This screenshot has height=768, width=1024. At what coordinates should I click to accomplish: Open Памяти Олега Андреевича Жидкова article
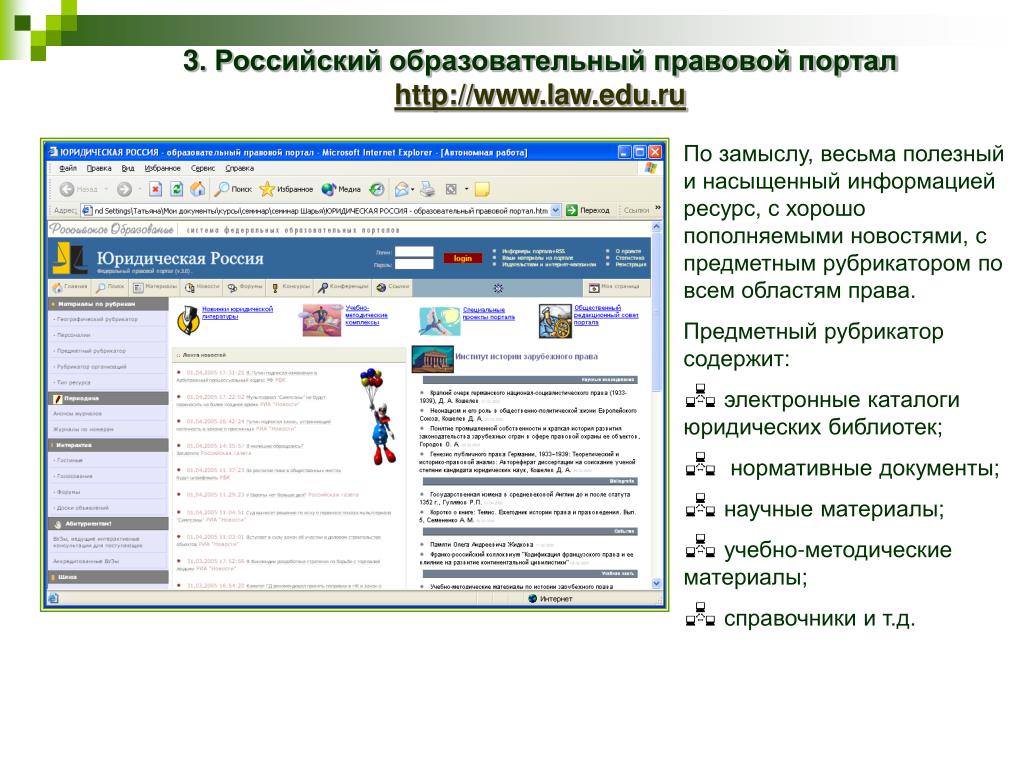481,544
